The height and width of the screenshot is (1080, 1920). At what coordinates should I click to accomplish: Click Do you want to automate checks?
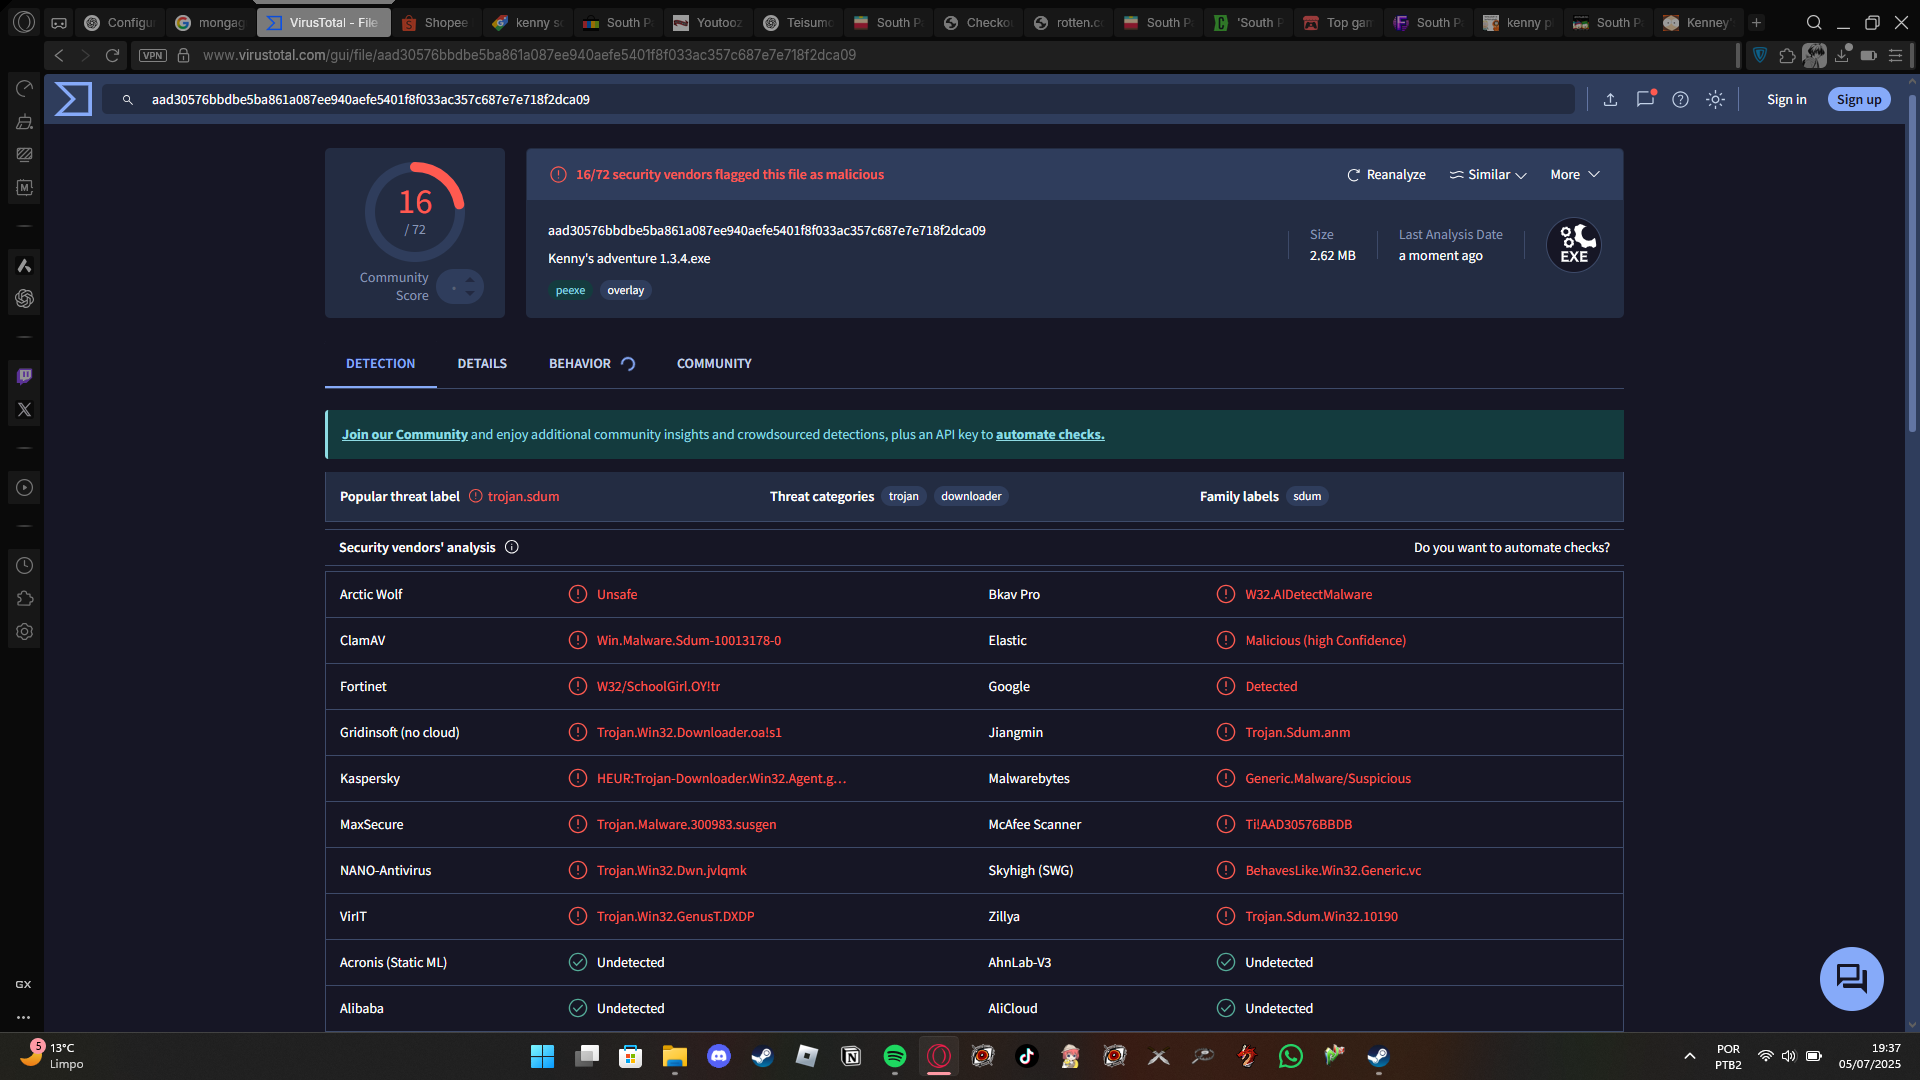1511,547
